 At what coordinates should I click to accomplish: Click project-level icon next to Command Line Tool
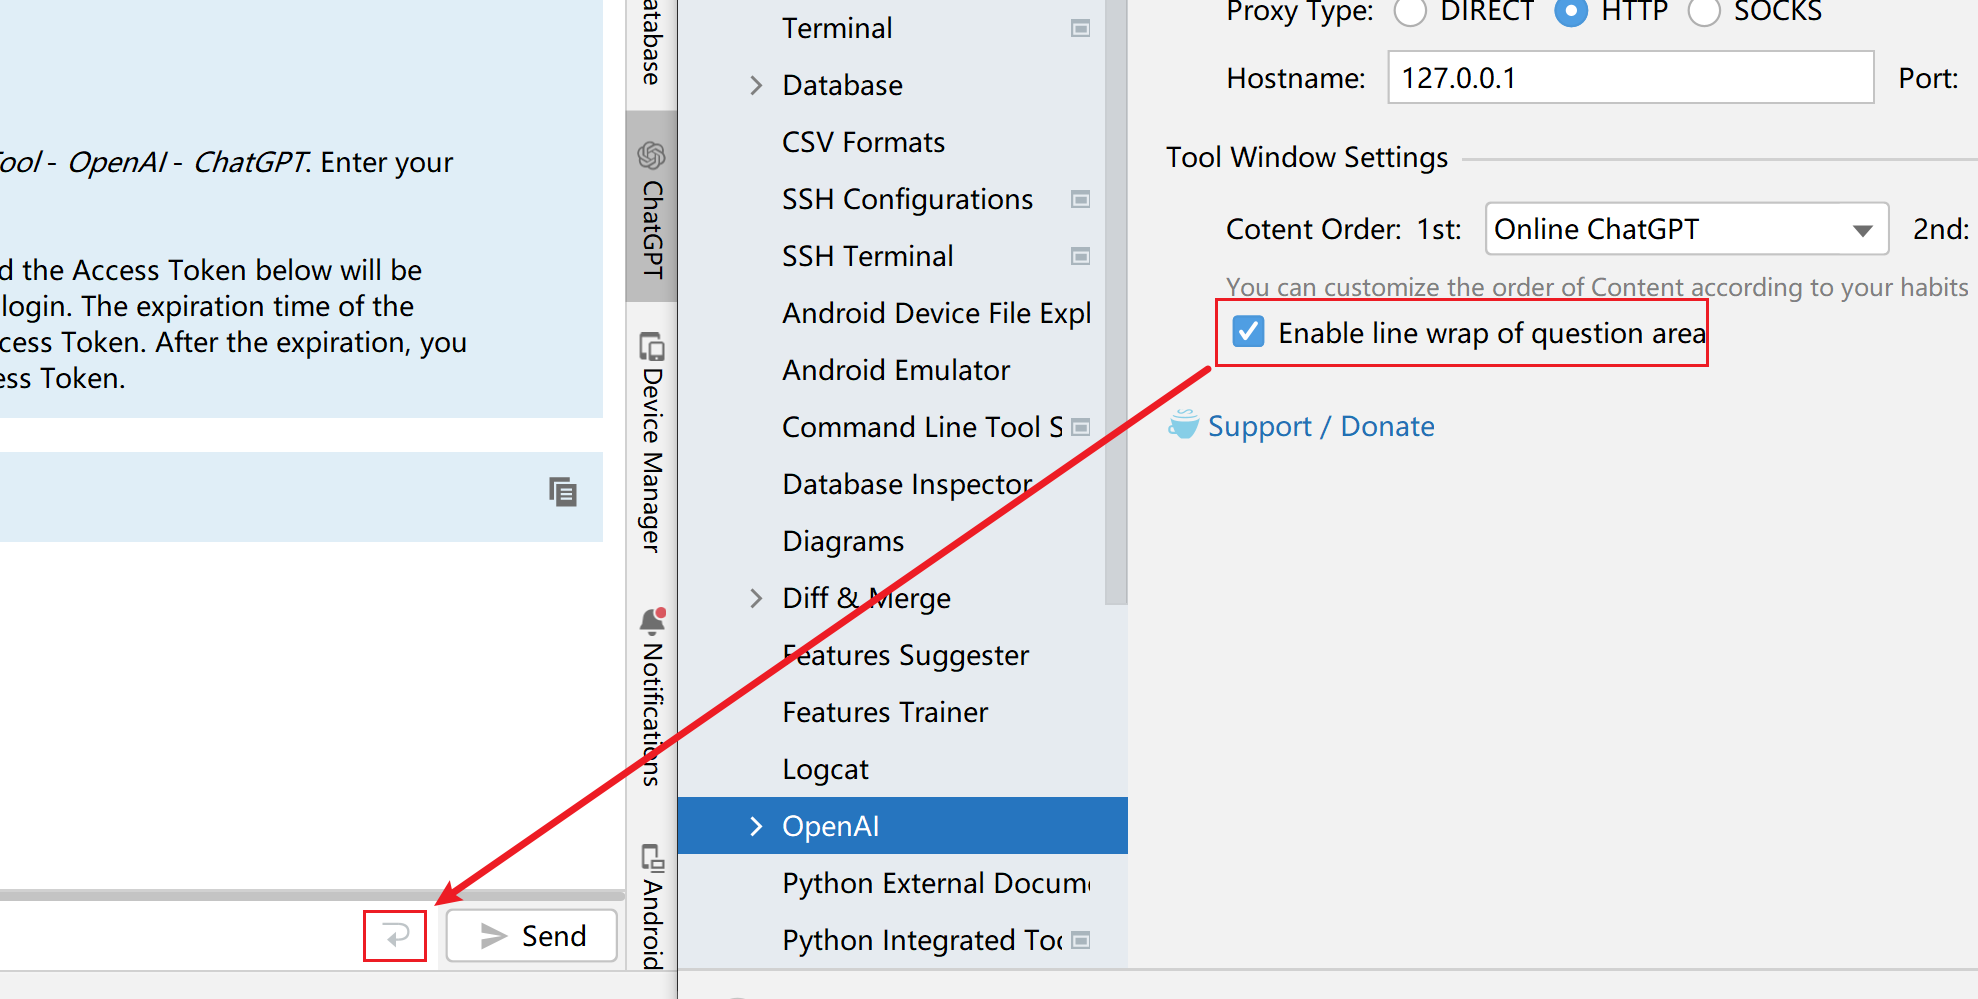(x=1080, y=427)
